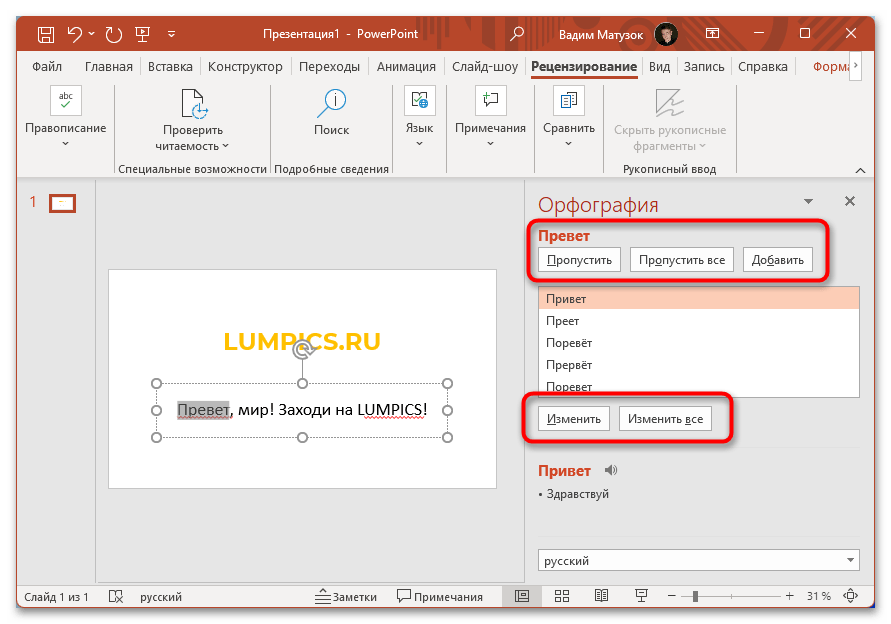Toggle Comments (Примечания) pane in the status bar

(x=440, y=596)
